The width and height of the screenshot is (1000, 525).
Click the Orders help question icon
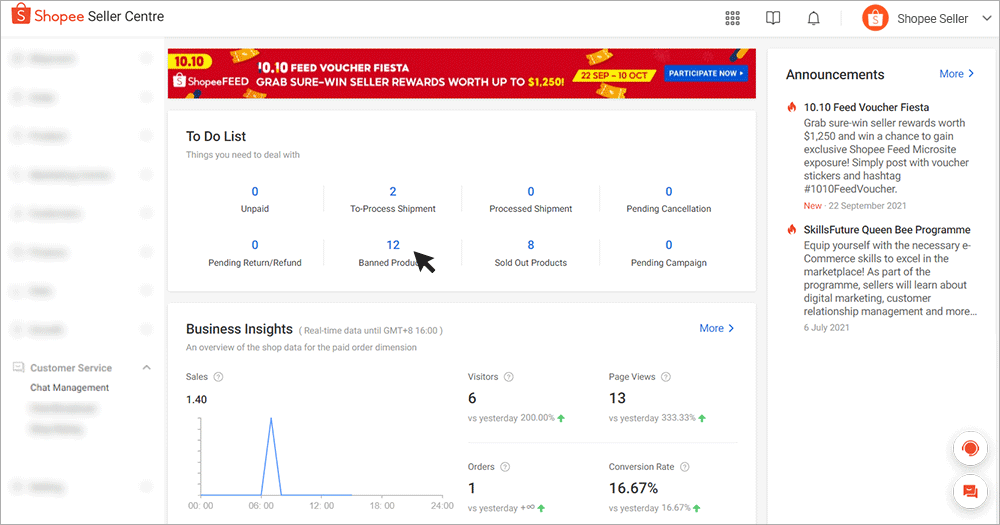click(x=505, y=467)
